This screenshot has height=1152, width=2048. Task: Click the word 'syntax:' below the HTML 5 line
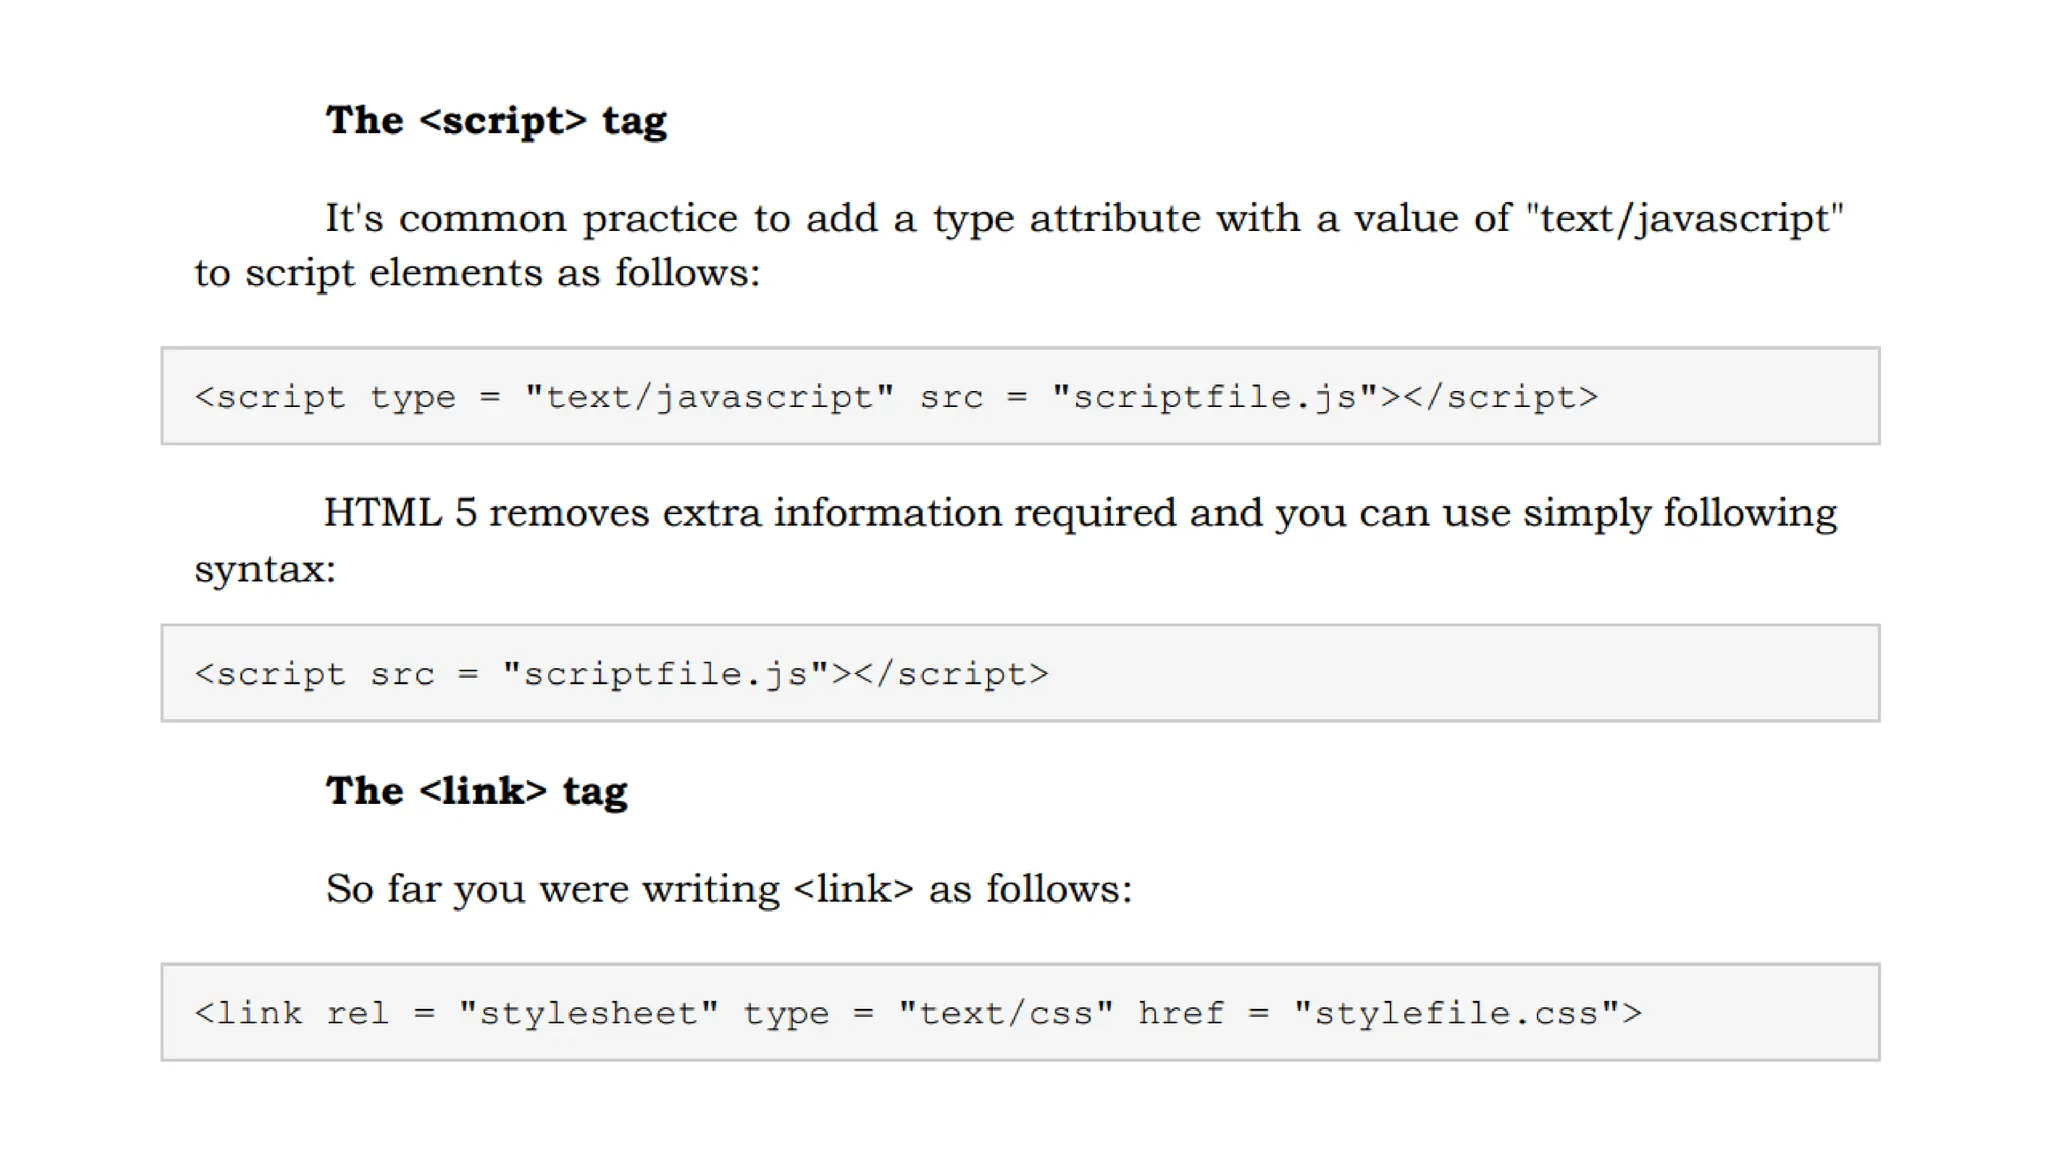(x=265, y=570)
